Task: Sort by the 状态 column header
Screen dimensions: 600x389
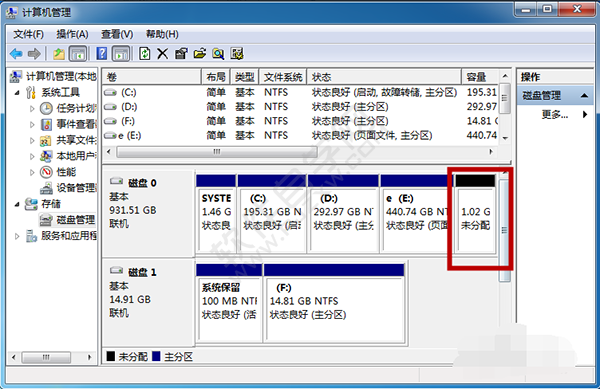Action: [x=384, y=77]
